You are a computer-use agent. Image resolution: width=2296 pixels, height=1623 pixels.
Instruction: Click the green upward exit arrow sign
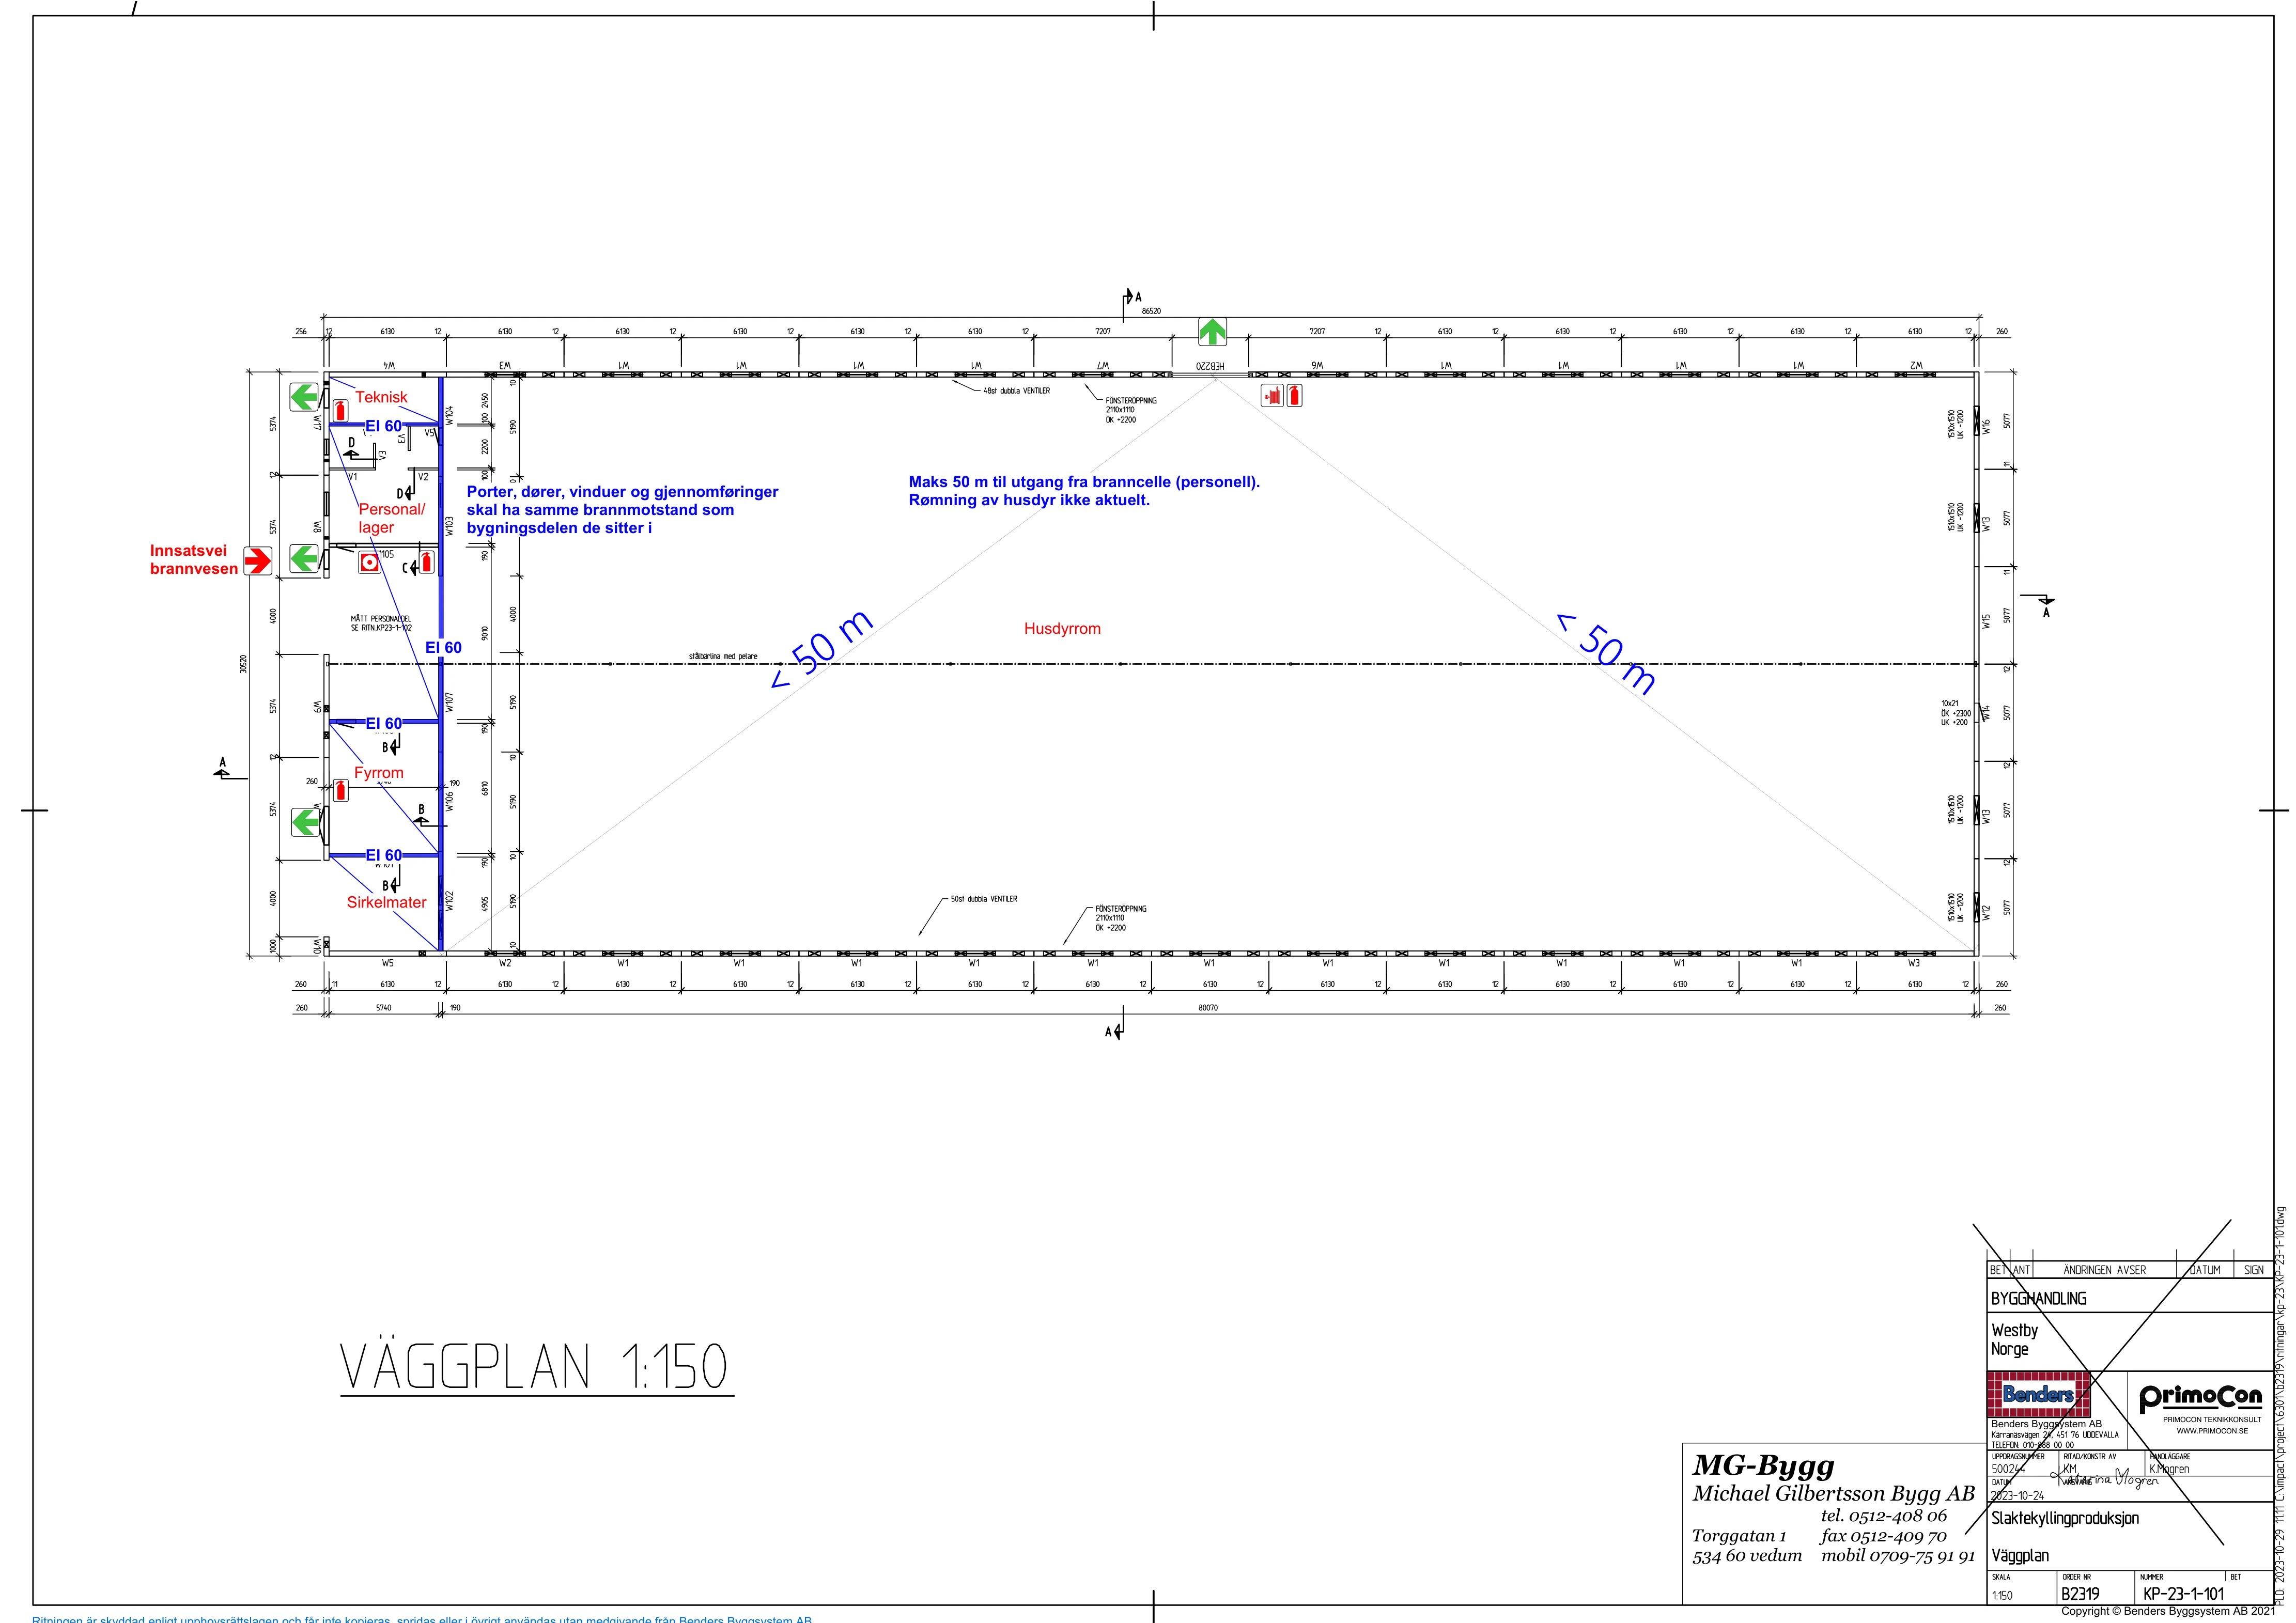pos(1212,331)
